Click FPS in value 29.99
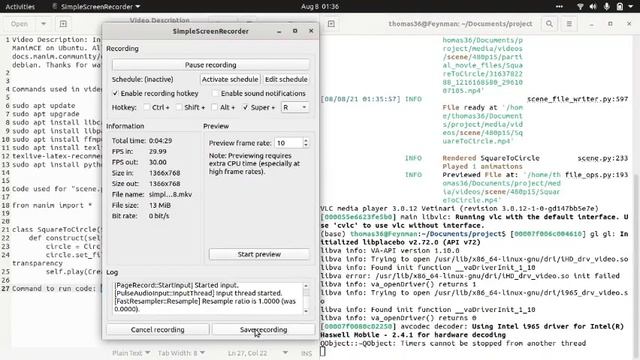 tap(158, 151)
